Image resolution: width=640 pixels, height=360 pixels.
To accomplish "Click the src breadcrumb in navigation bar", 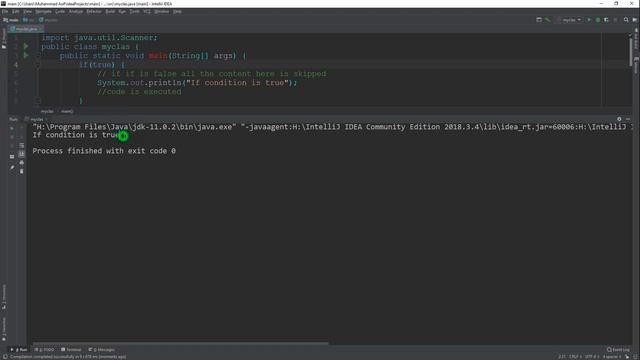I will (x=29, y=20).
